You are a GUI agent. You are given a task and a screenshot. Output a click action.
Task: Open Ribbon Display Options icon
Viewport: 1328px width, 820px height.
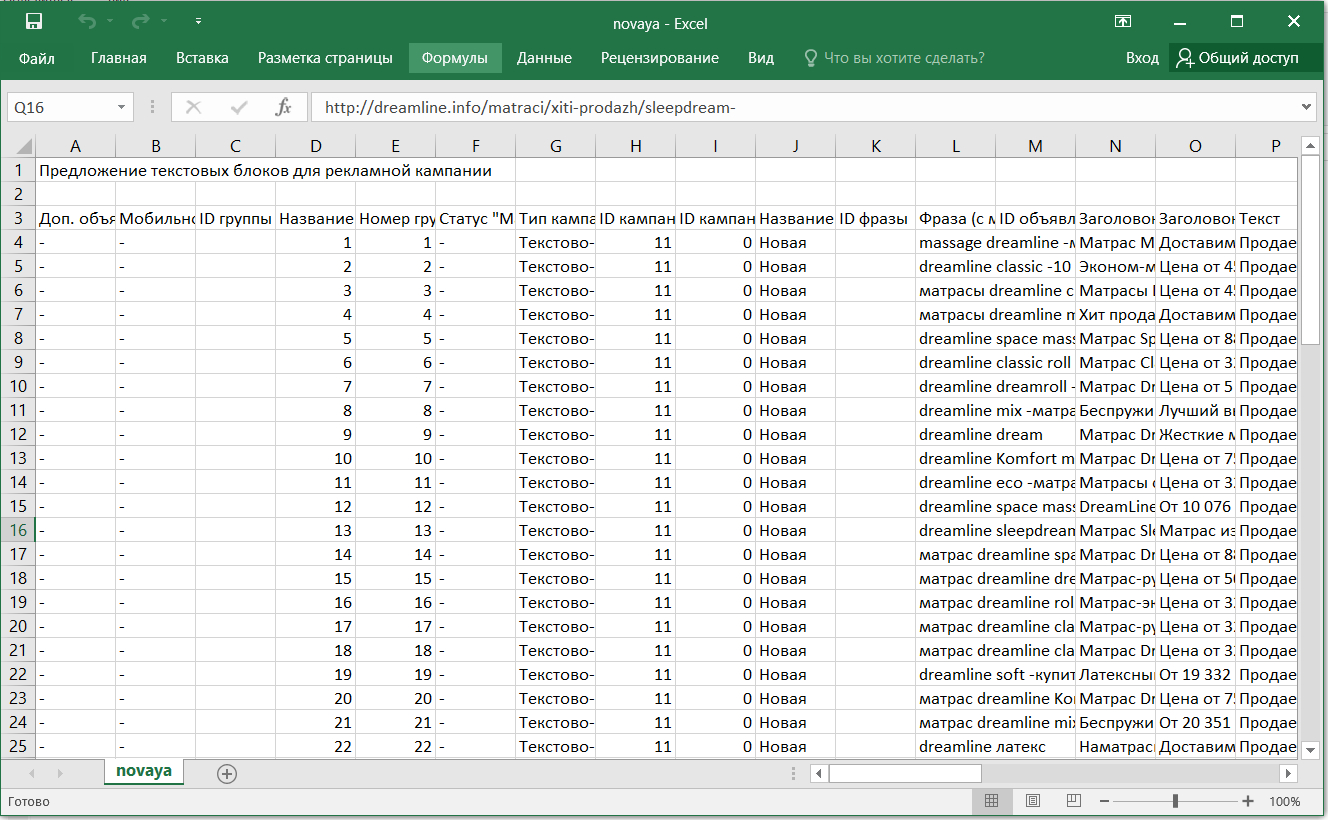tap(1123, 21)
